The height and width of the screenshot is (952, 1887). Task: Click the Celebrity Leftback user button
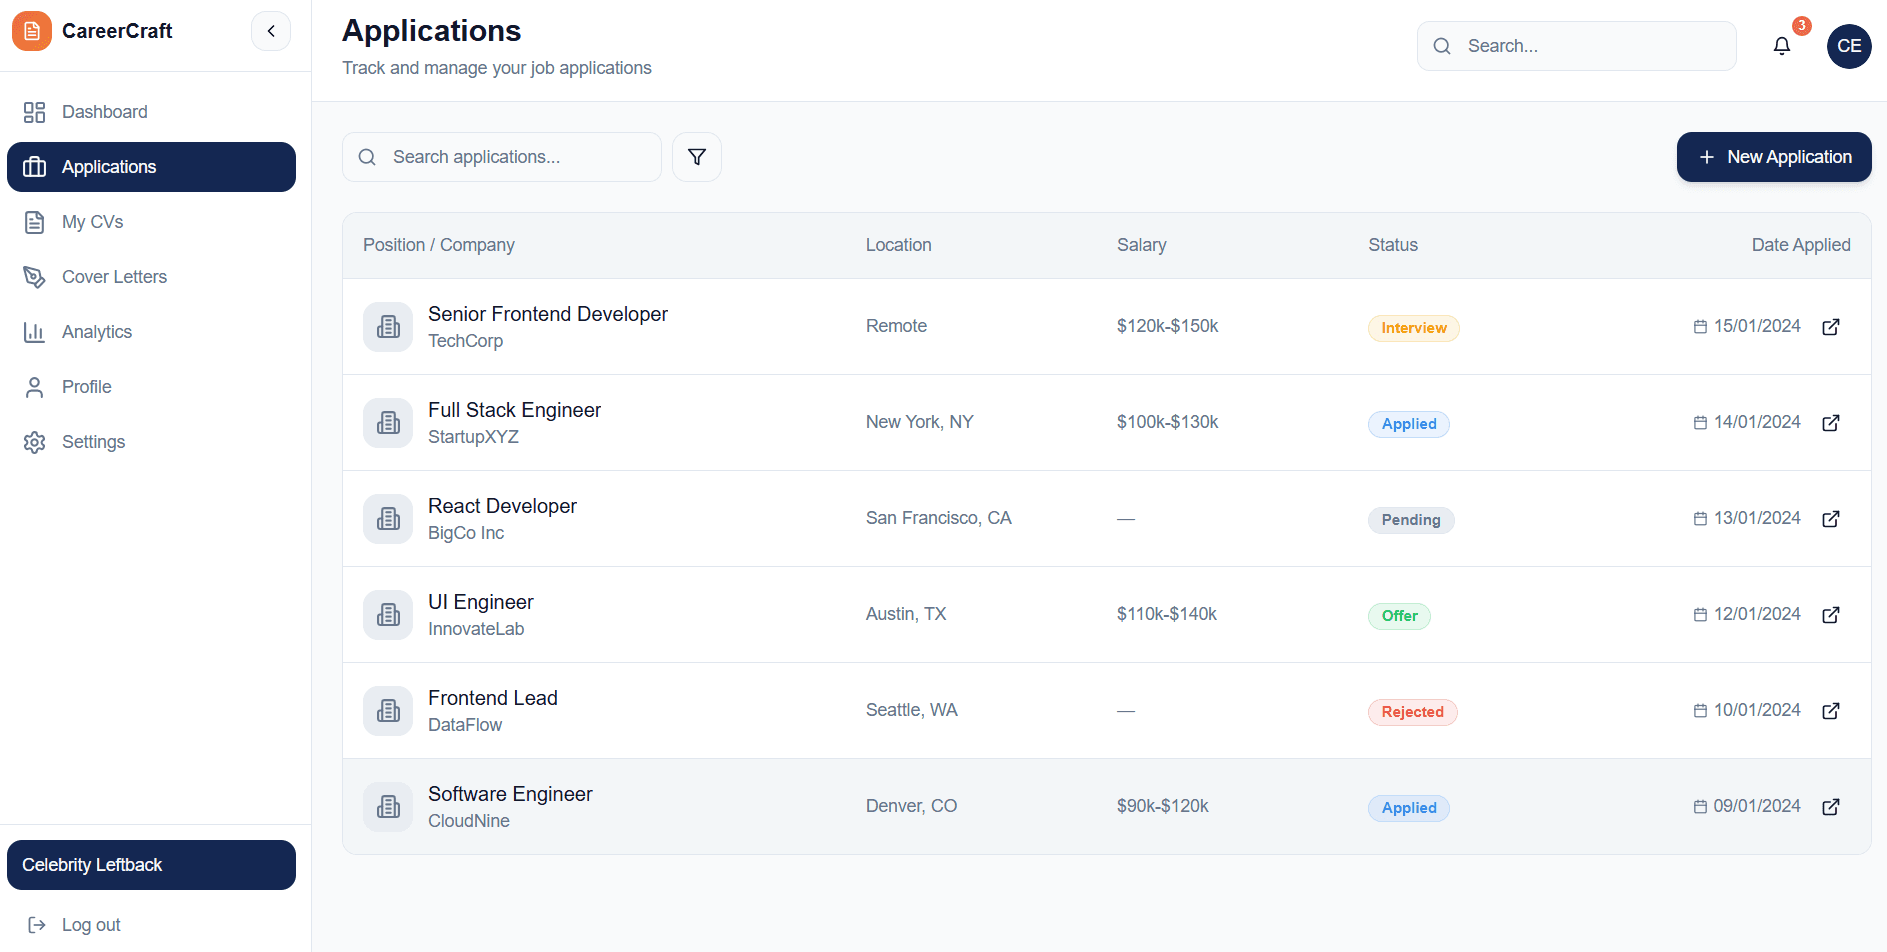coord(151,865)
